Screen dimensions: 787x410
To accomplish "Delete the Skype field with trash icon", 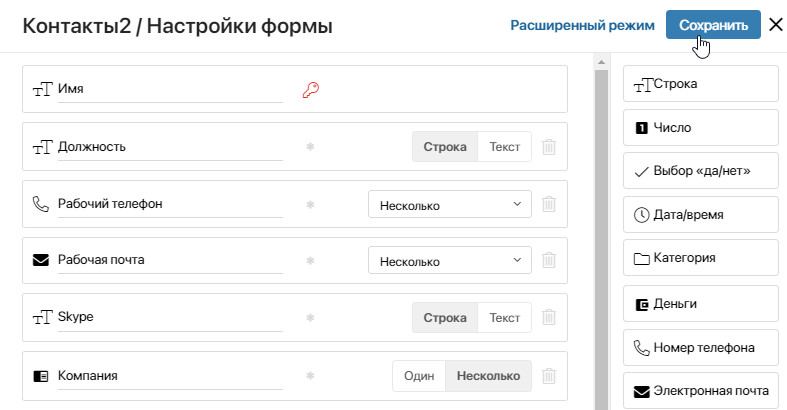I will tap(549, 317).
